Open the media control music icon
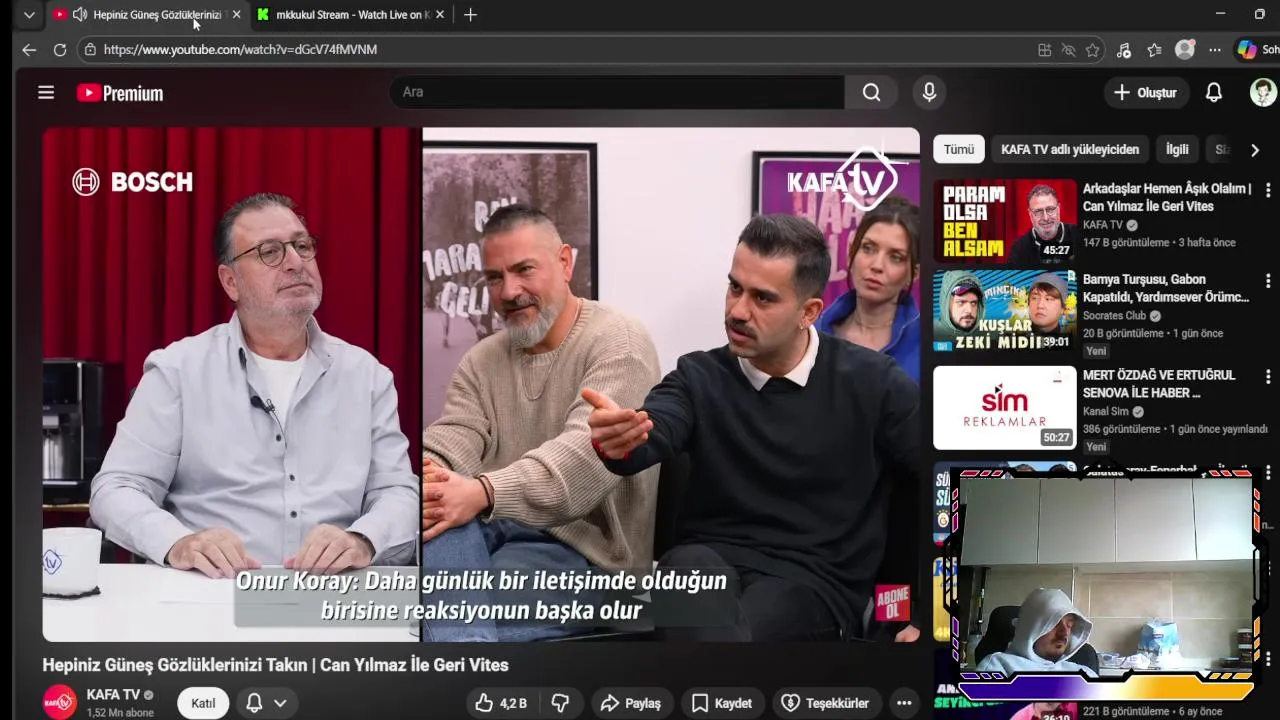Viewport: 1280px width, 720px height. [x=1124, y=50]
